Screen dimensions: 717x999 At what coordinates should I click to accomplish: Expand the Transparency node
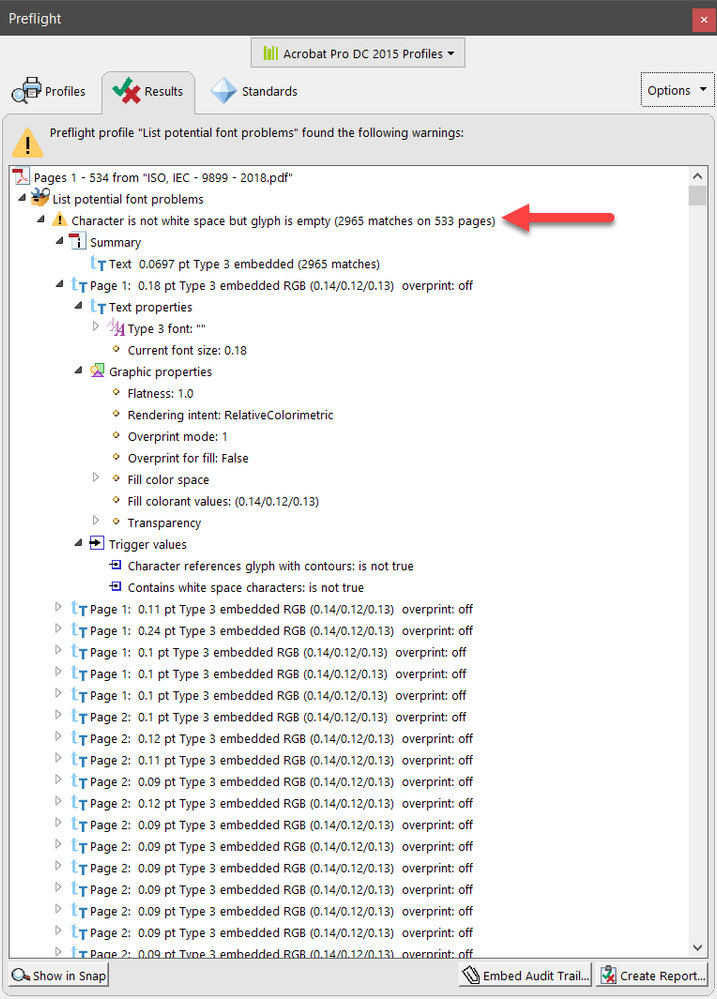coord(96,521)
